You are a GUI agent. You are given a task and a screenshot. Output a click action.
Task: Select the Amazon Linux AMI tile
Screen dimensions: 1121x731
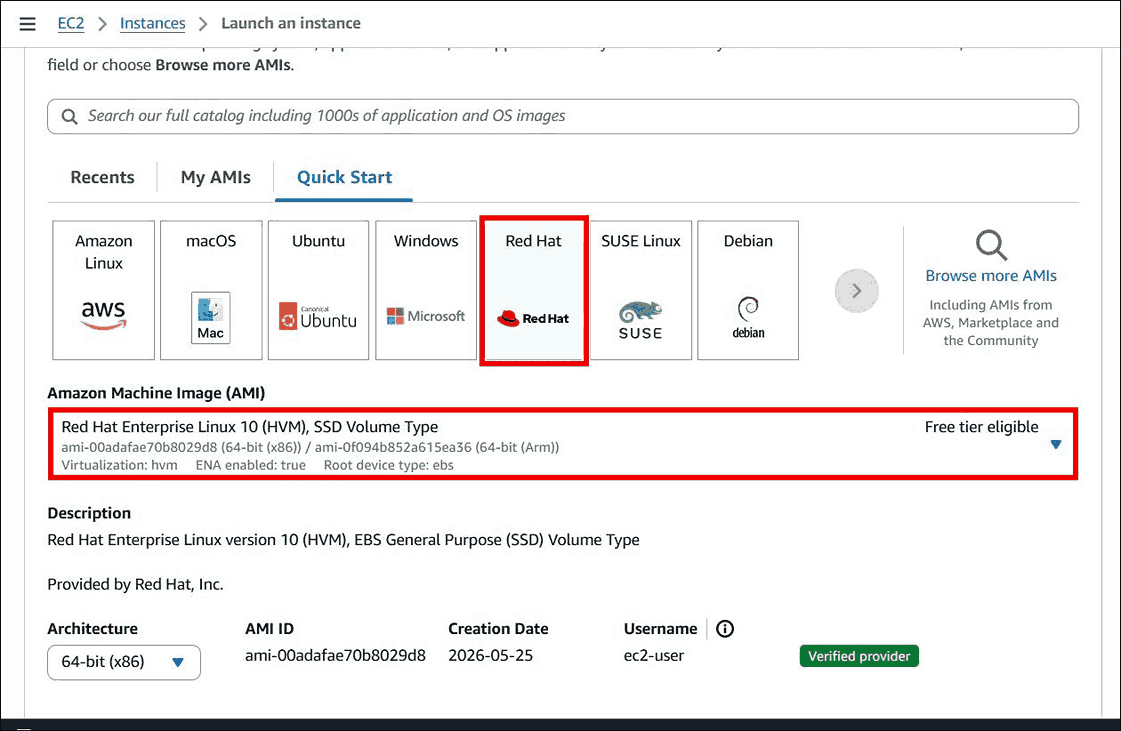[x=104, y=290]
